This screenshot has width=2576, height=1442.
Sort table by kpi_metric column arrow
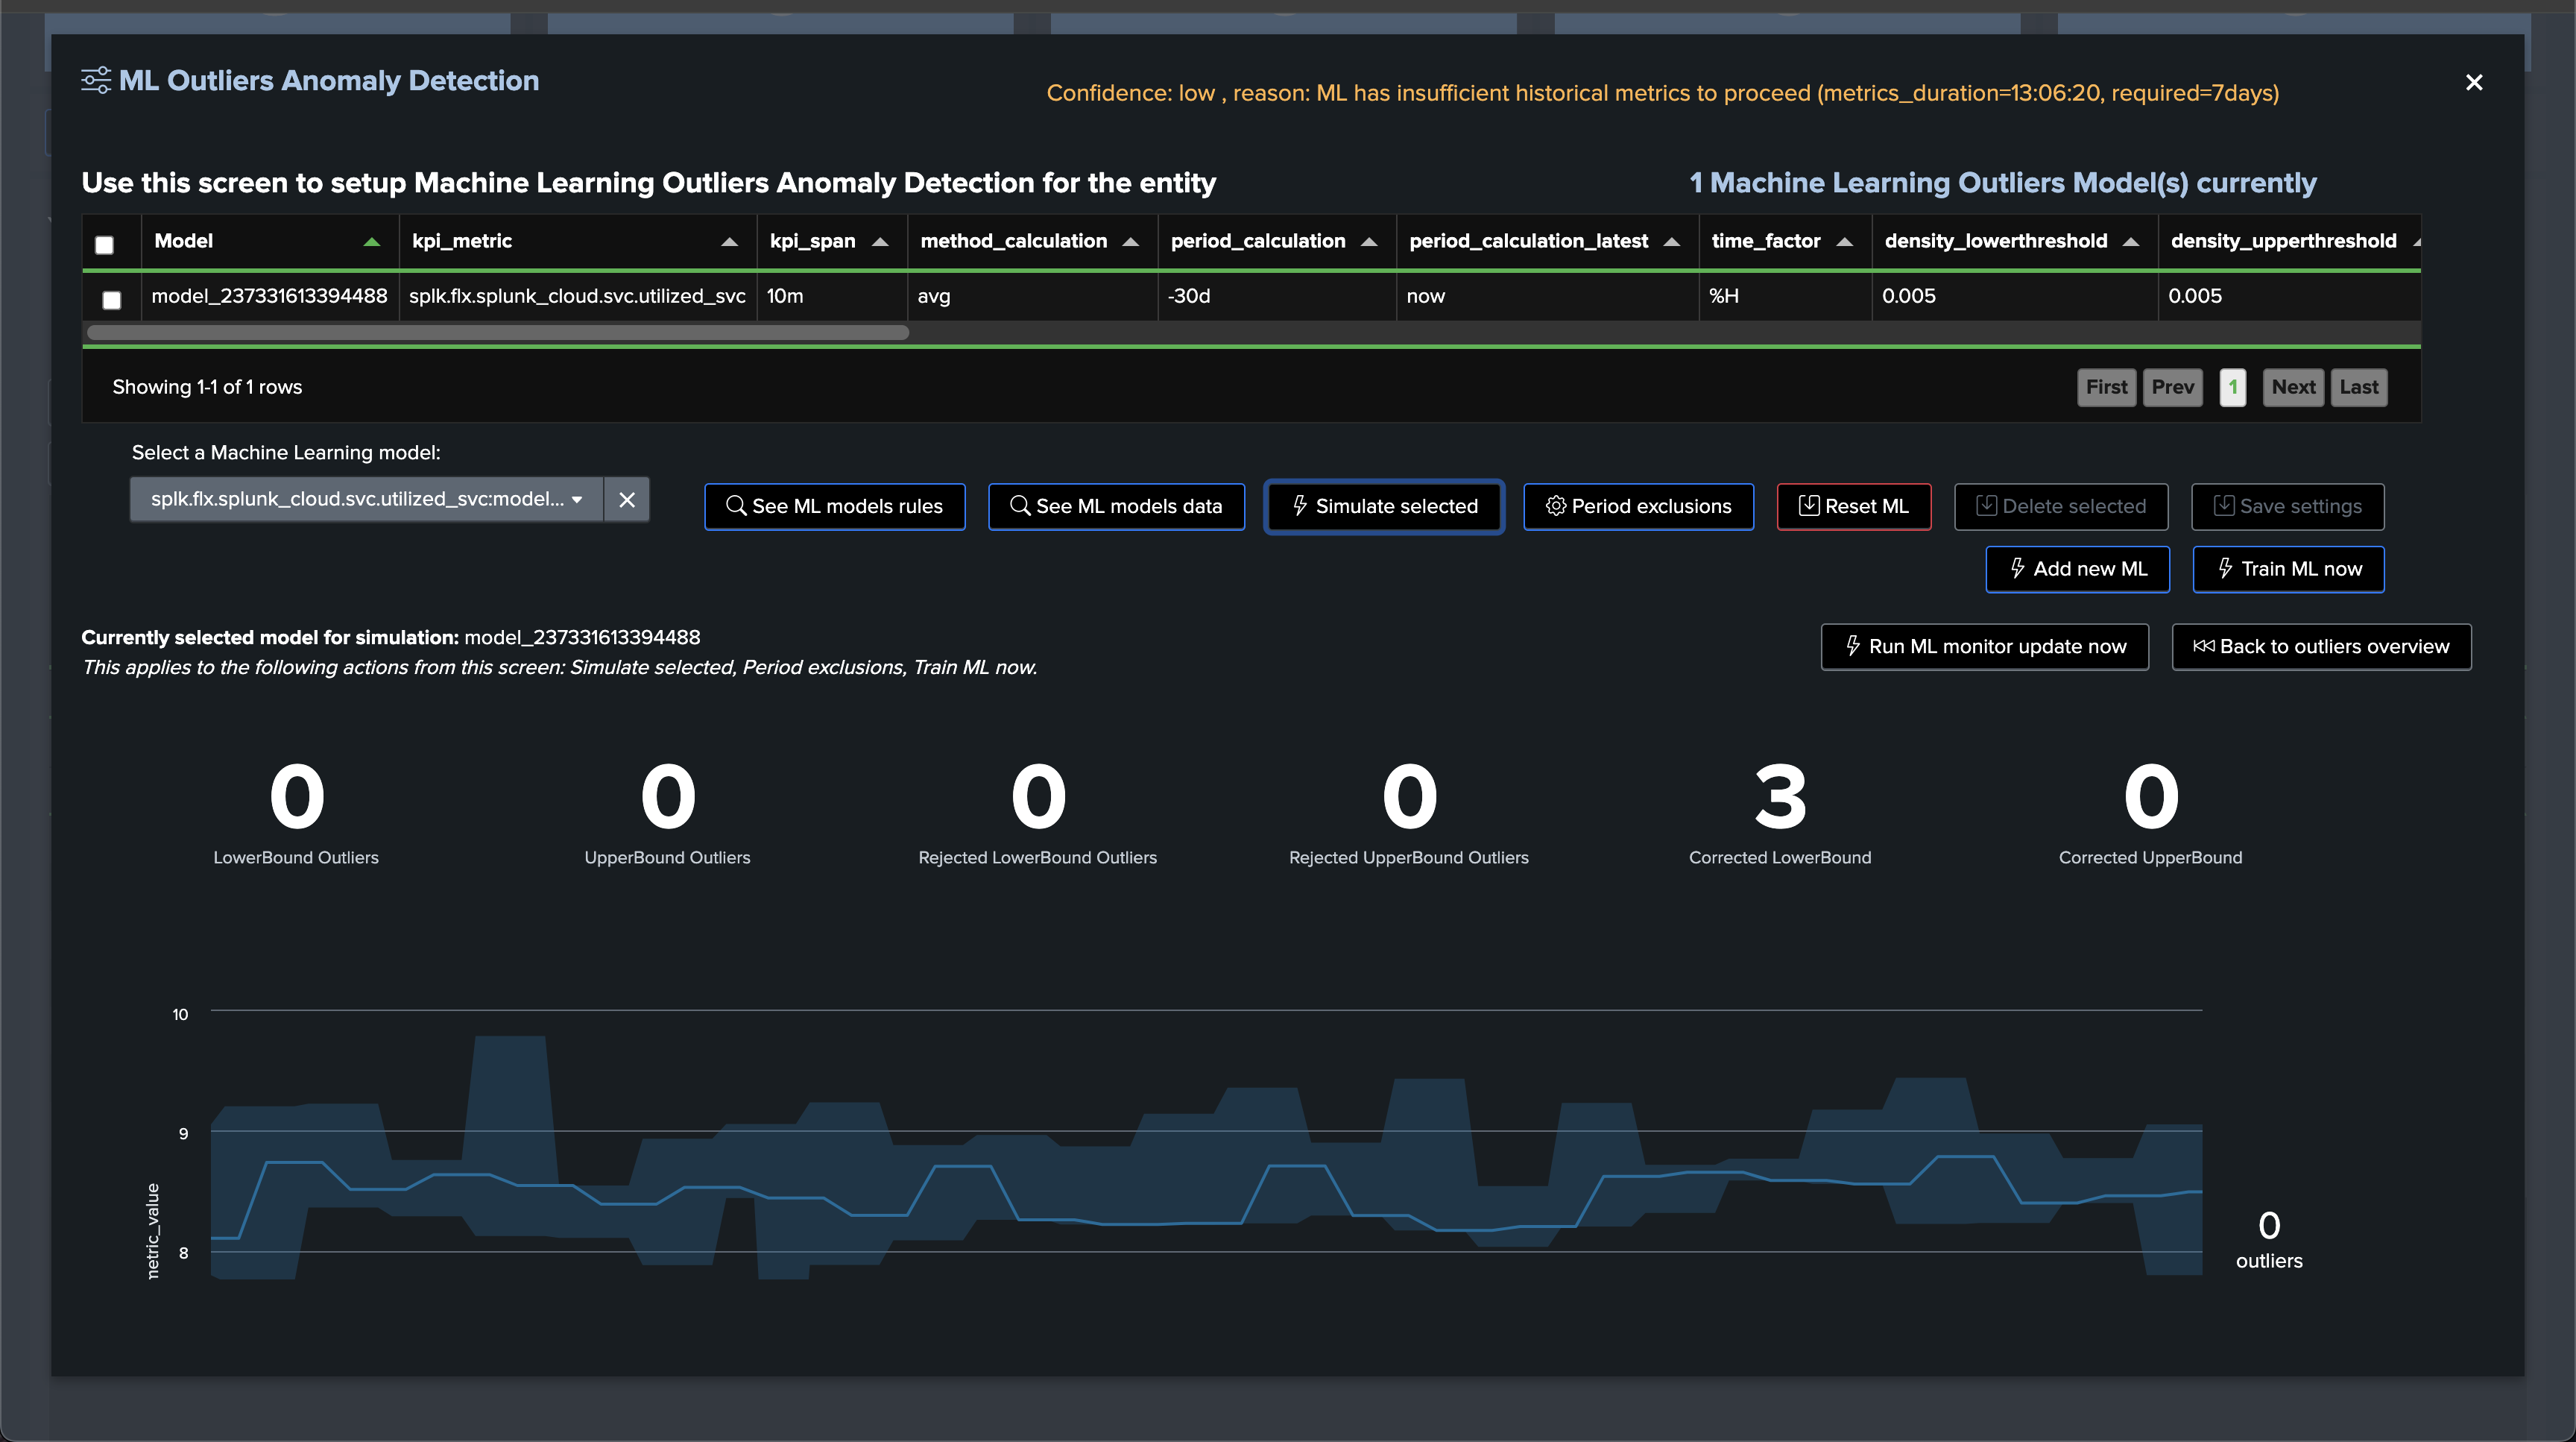point(729,242)
